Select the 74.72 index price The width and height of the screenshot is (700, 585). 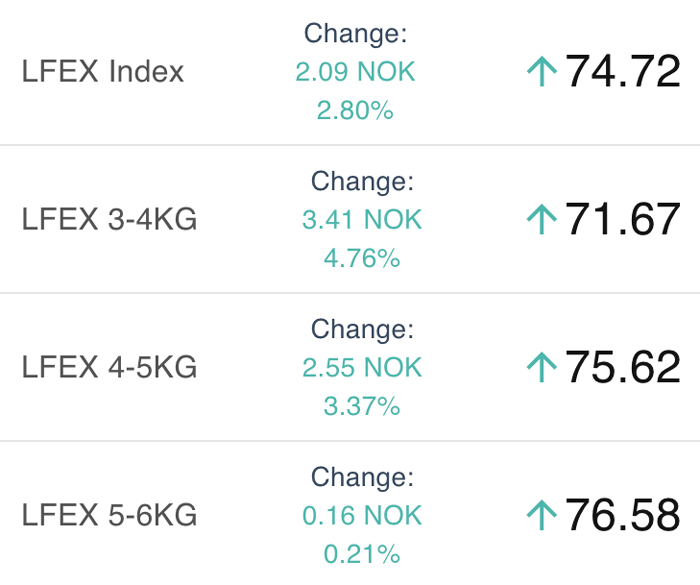[623, 71]
